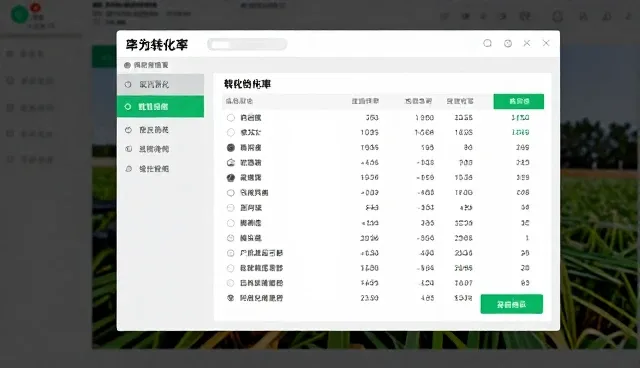Viewport: 640px width, 368px height.
Task: Click the green button at the dialog's bottom right
Action: pos(511,304)
